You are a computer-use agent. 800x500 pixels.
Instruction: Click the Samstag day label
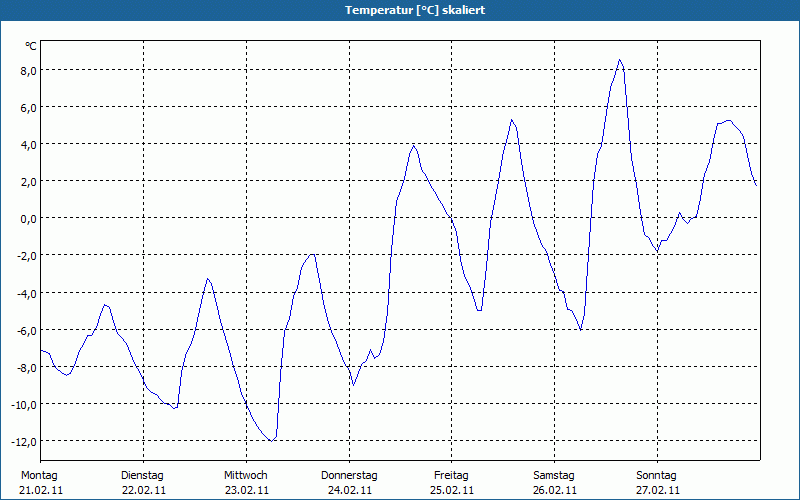554,476
